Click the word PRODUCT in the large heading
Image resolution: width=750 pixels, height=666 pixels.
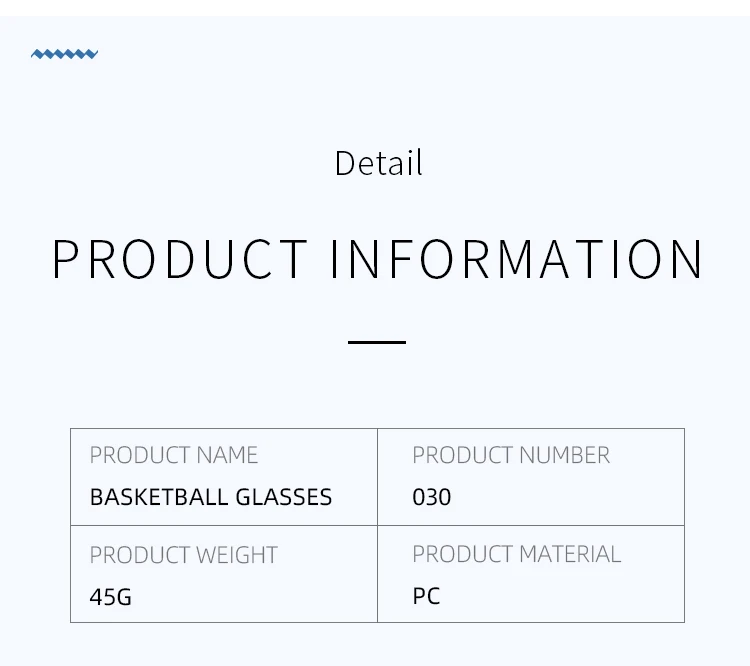180,259
